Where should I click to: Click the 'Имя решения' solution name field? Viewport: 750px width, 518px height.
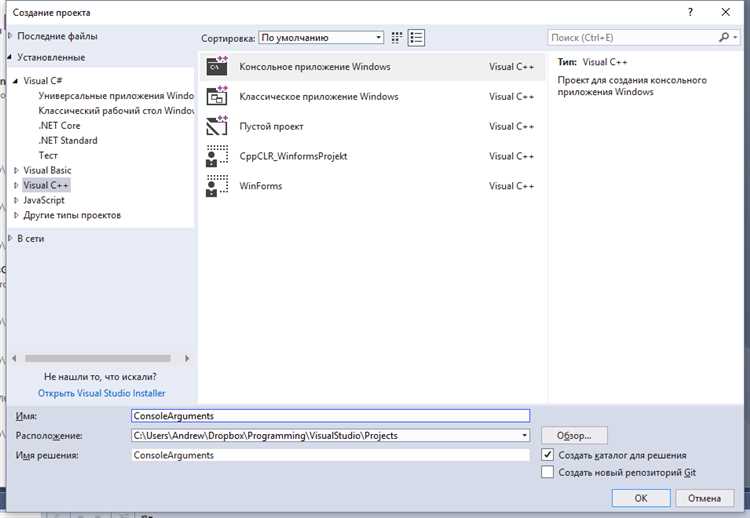click(331, 455)
